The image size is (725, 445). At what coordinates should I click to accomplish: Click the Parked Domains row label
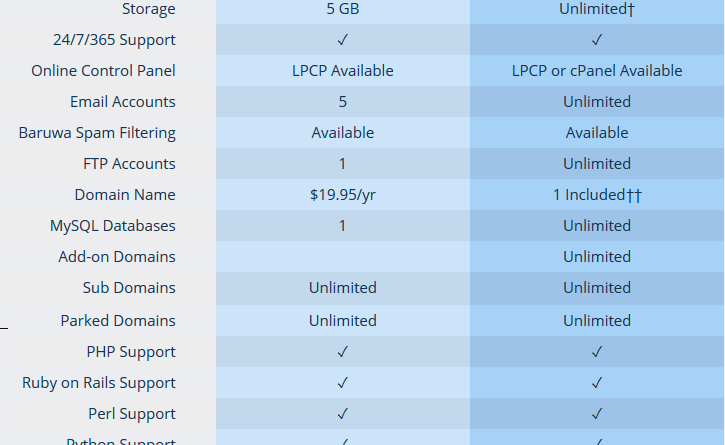tap(118, 321)
